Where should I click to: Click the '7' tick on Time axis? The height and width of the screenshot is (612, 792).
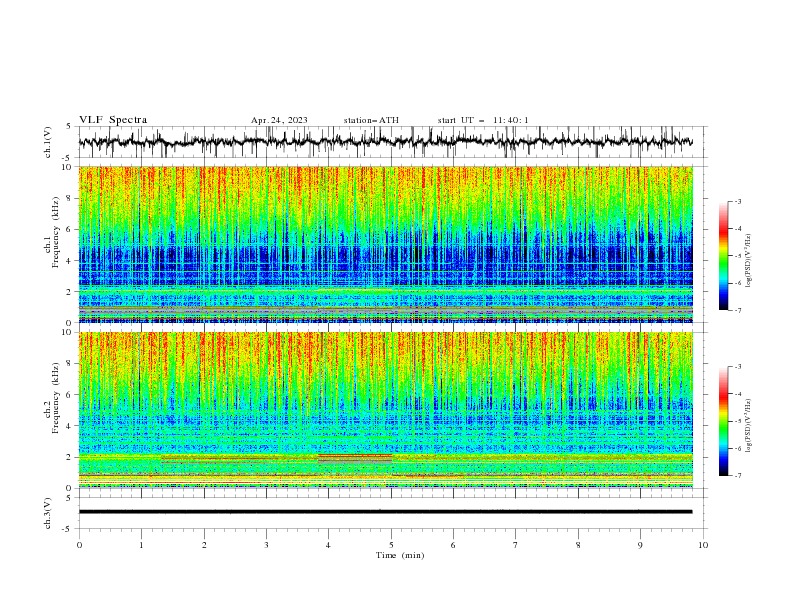(516, 545)
